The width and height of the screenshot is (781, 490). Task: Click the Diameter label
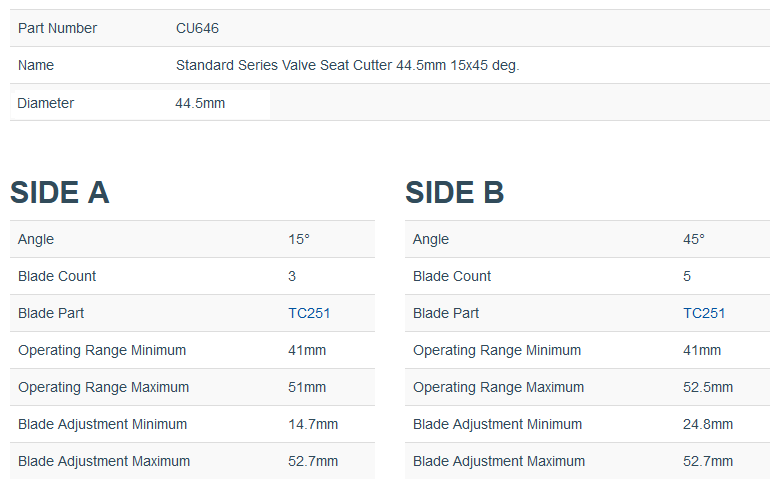[45, 103]
